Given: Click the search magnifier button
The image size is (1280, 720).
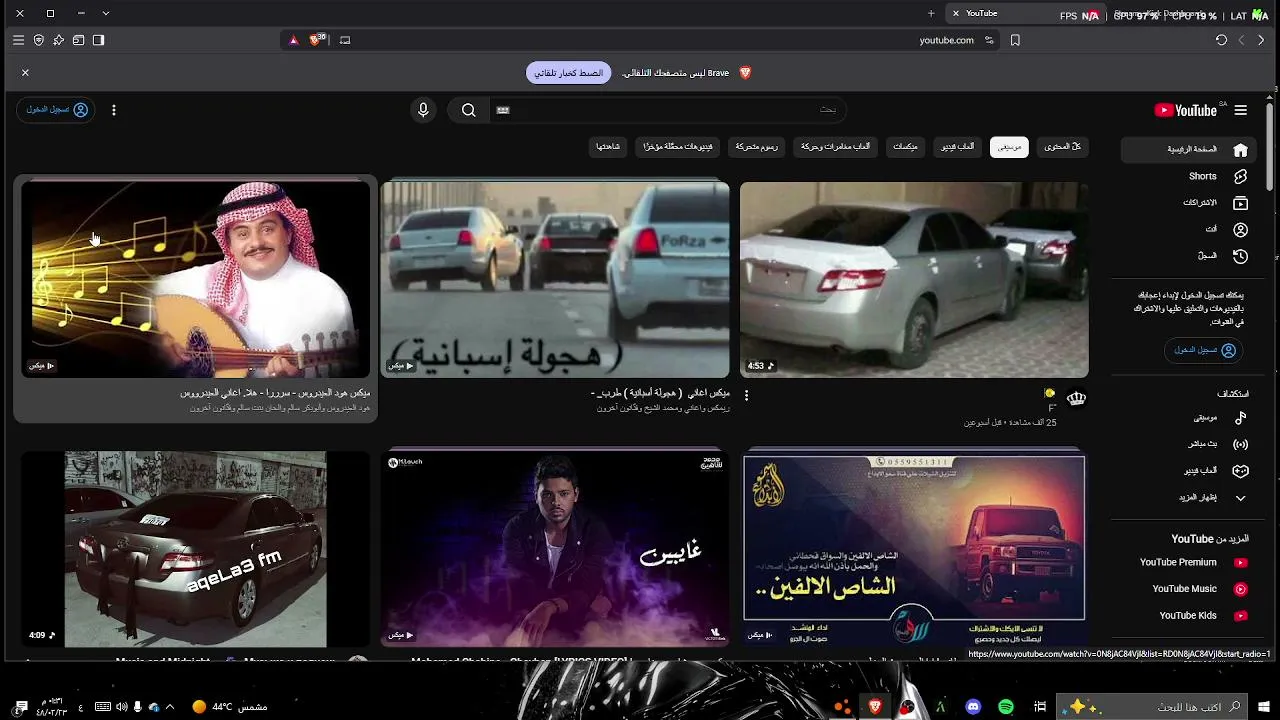Looking at the screenshot, I should point(468,110).
